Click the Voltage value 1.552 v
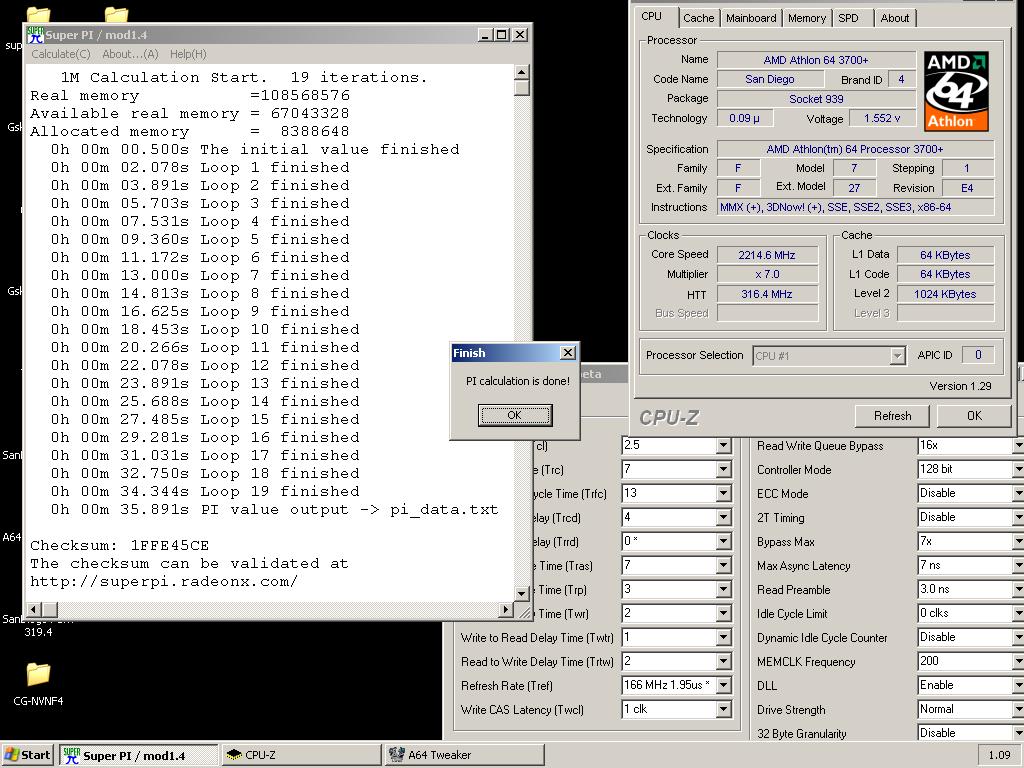Image resolution: width=1024 pixels, height=768 pixels. (x=882, y=118)
